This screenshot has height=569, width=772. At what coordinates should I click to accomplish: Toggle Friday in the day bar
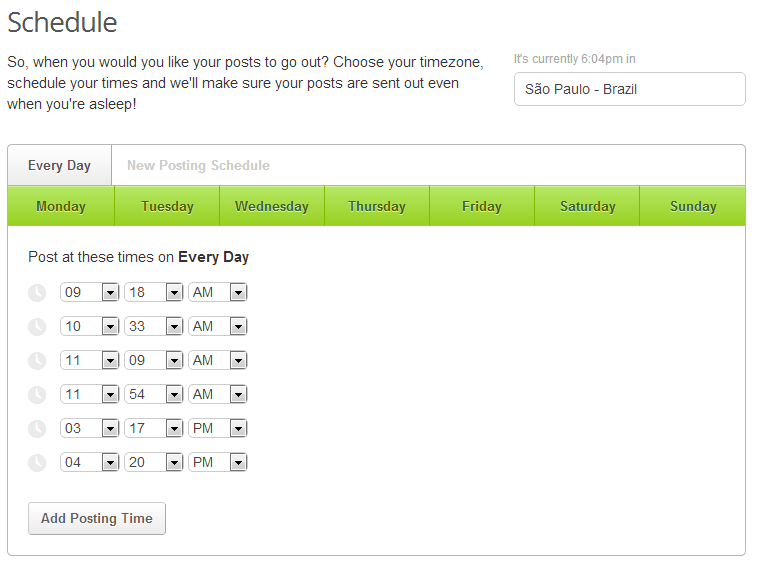tap(482, 207)
